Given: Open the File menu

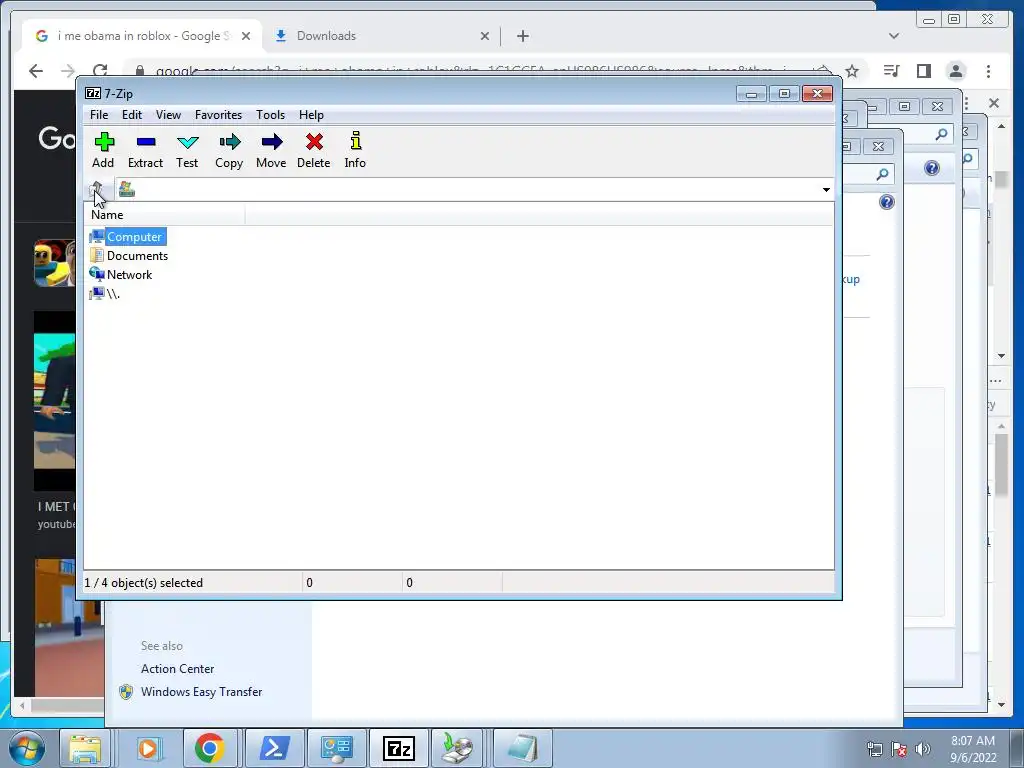Looking at the screenshot, I should point(99,115).
